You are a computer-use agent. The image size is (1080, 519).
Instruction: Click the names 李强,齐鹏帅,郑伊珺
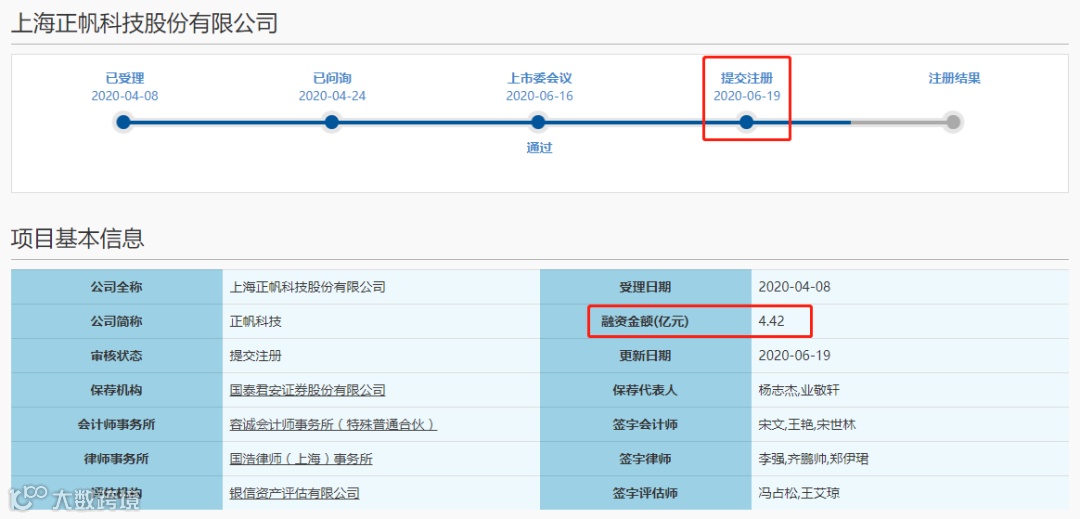[813, 459]
